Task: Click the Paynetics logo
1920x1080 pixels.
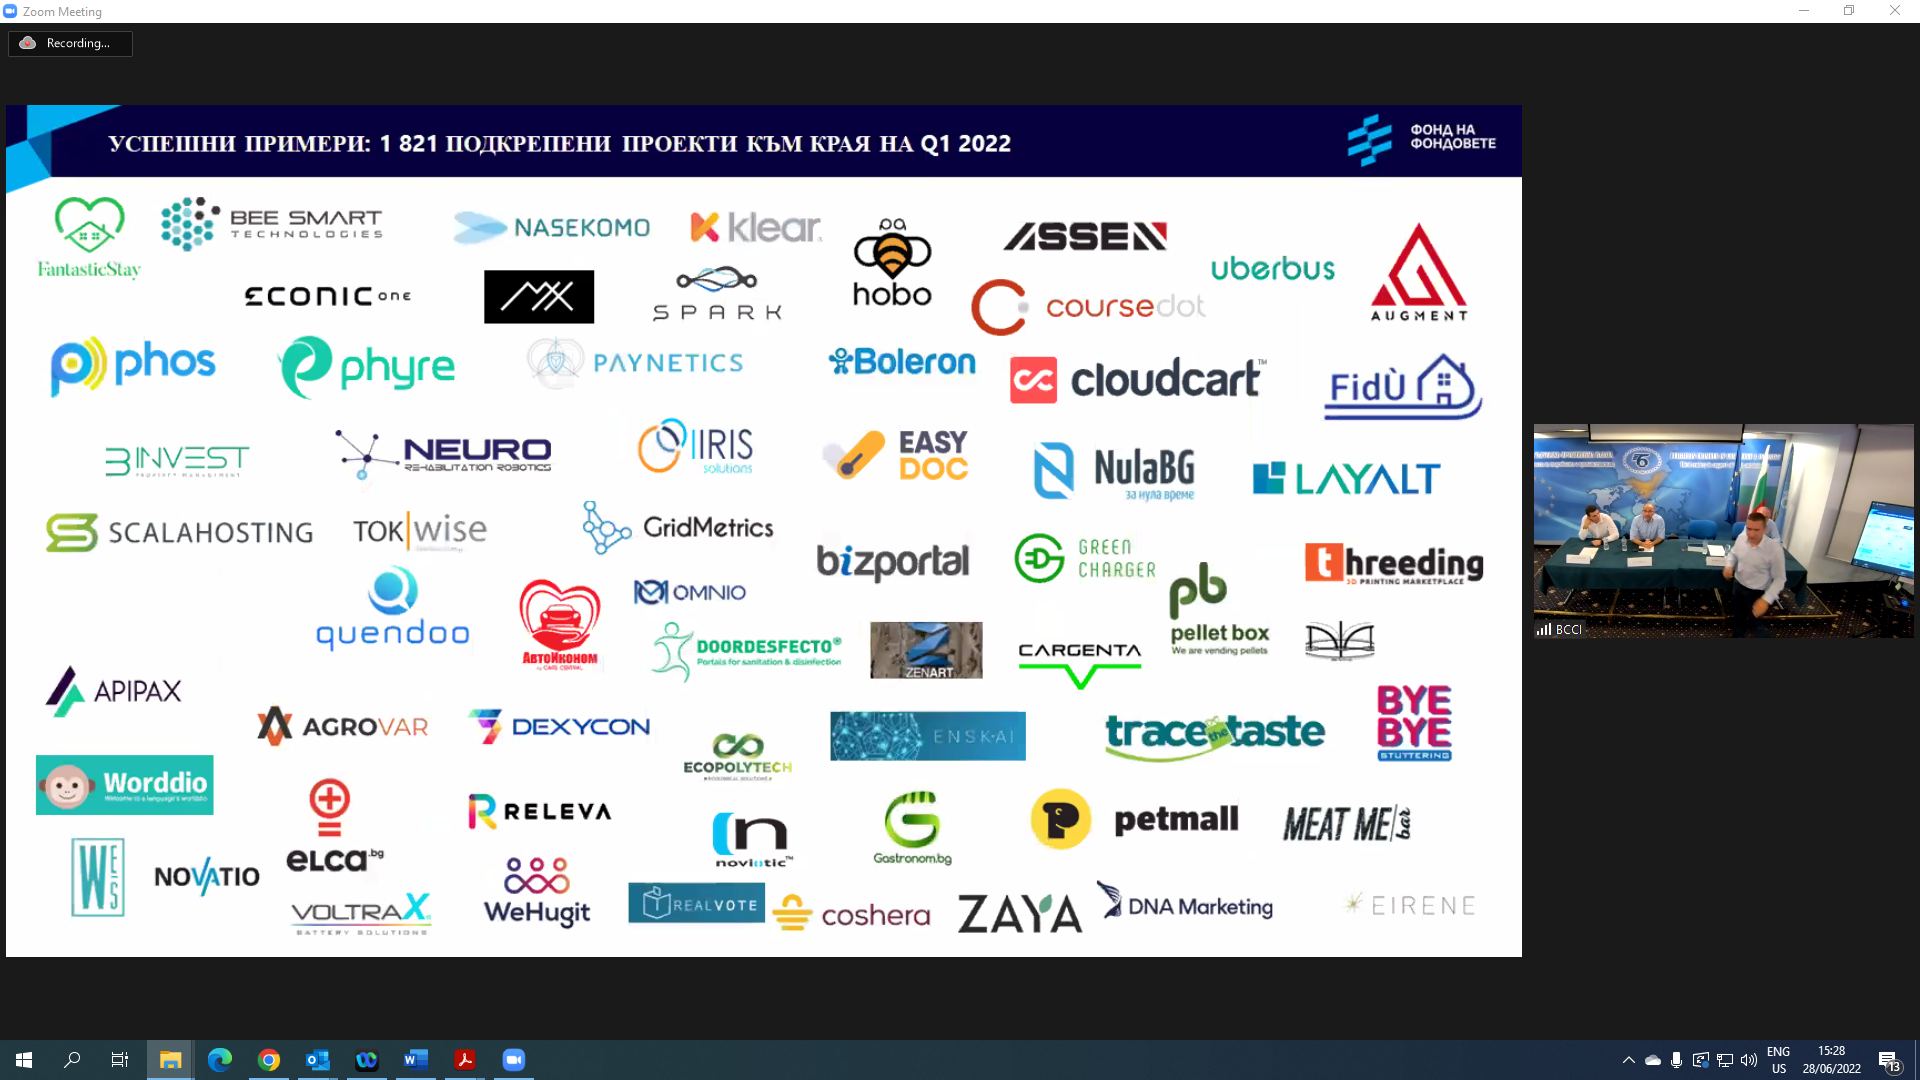Action: click(x=635, y=362)
